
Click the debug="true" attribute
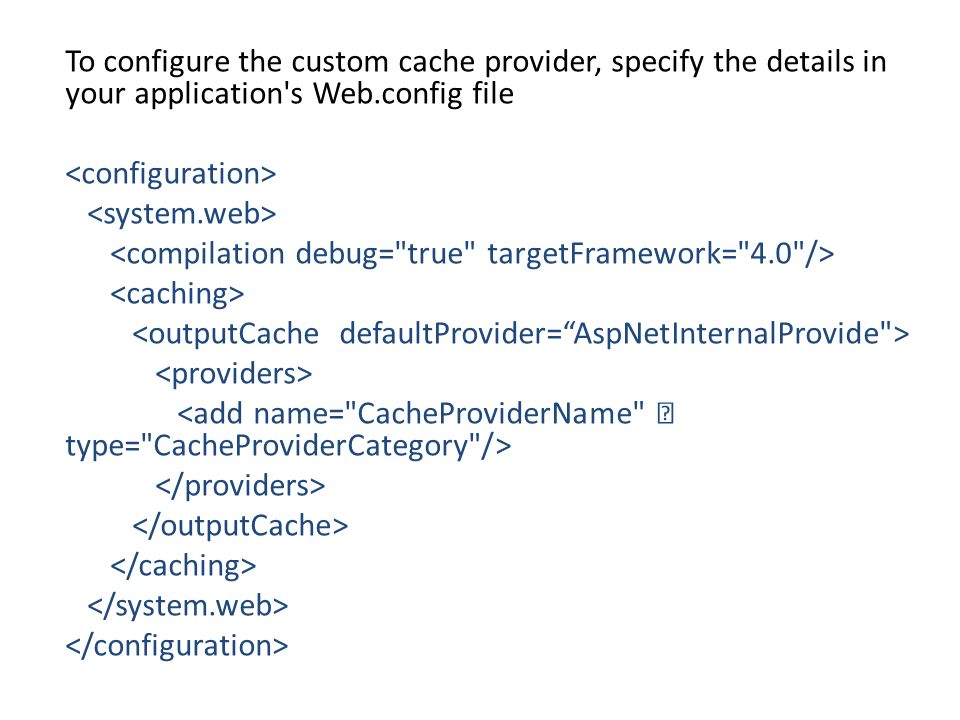[x=385, y=254]
